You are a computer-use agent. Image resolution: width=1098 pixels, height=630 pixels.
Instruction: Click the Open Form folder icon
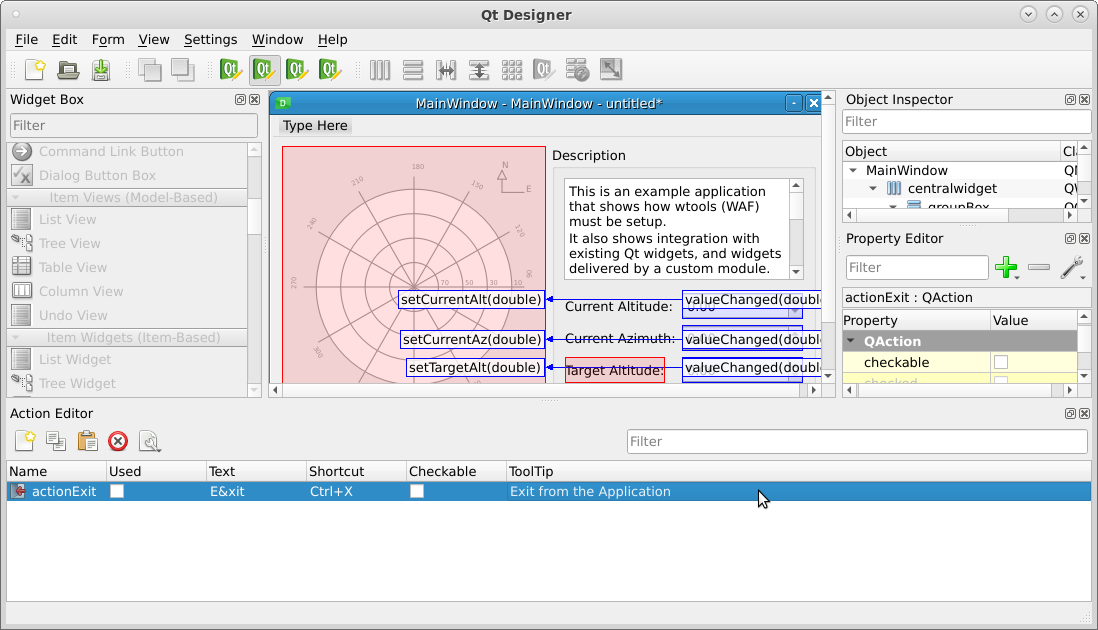click(68, 70)
